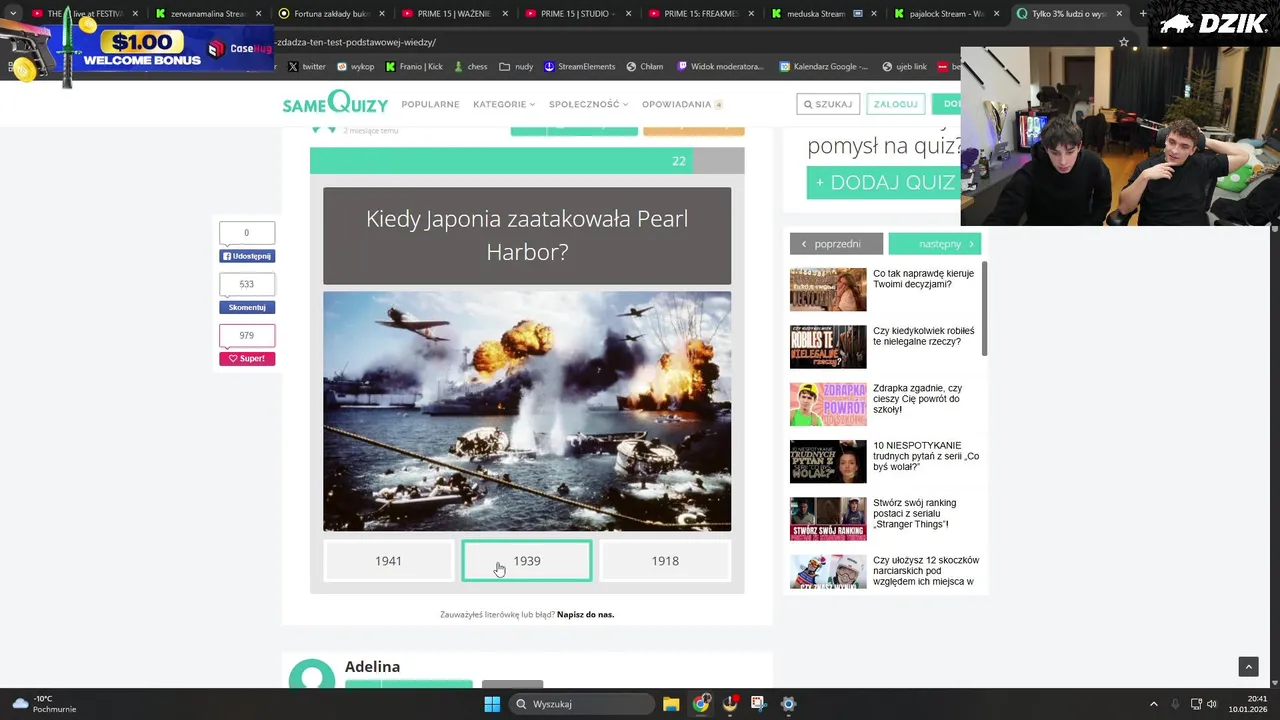The width and height of the screenshot is (1280, 720).
Task: Open the skoczków narciarskich quiz link
Action: coord(926,571)
